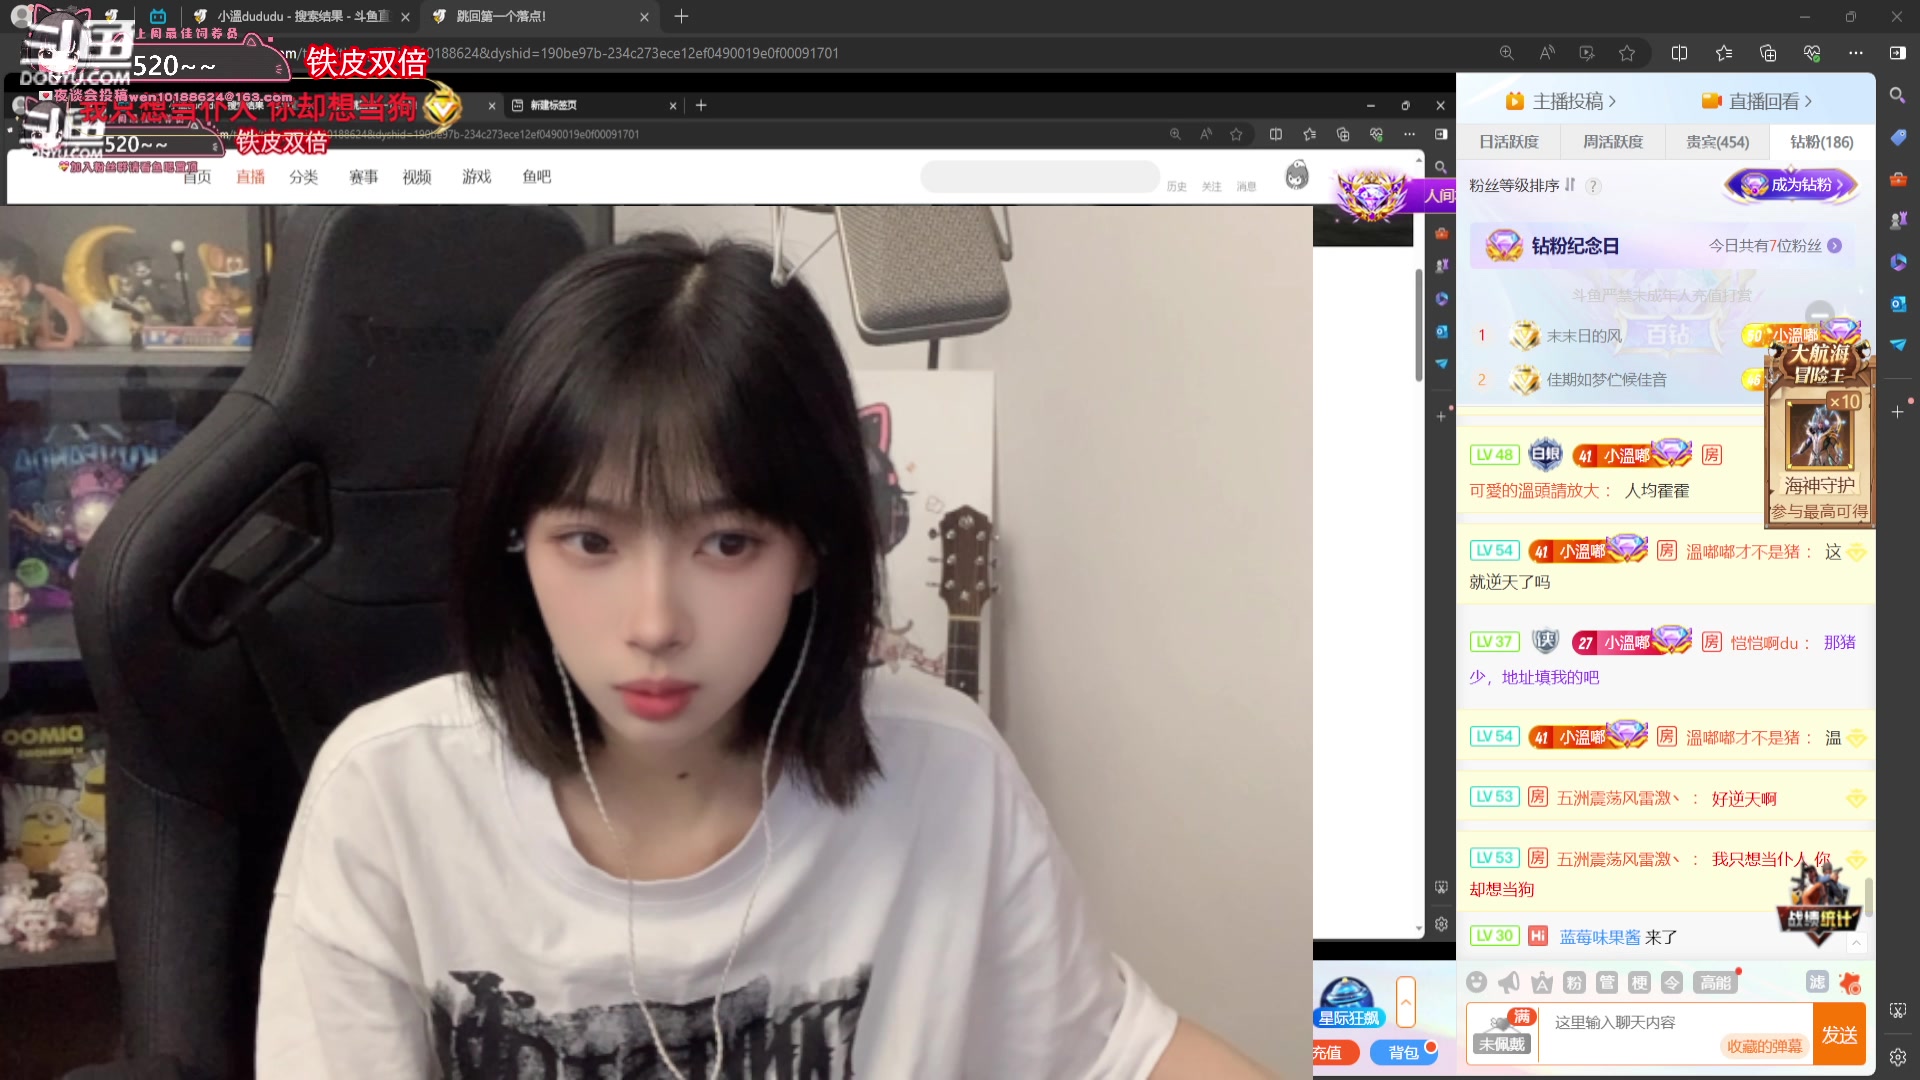Open the 未佩戴 fan badge selector
Image resolution: width=1920 pixels, height=1080 pixels.
click(x=1503, y=1034)
